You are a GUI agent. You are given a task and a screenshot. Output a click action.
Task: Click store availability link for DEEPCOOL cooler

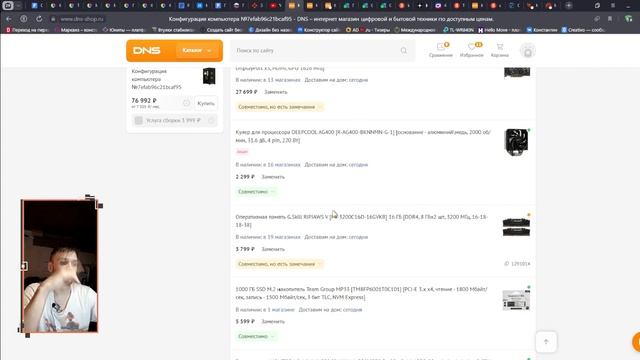tap(284, 165)
